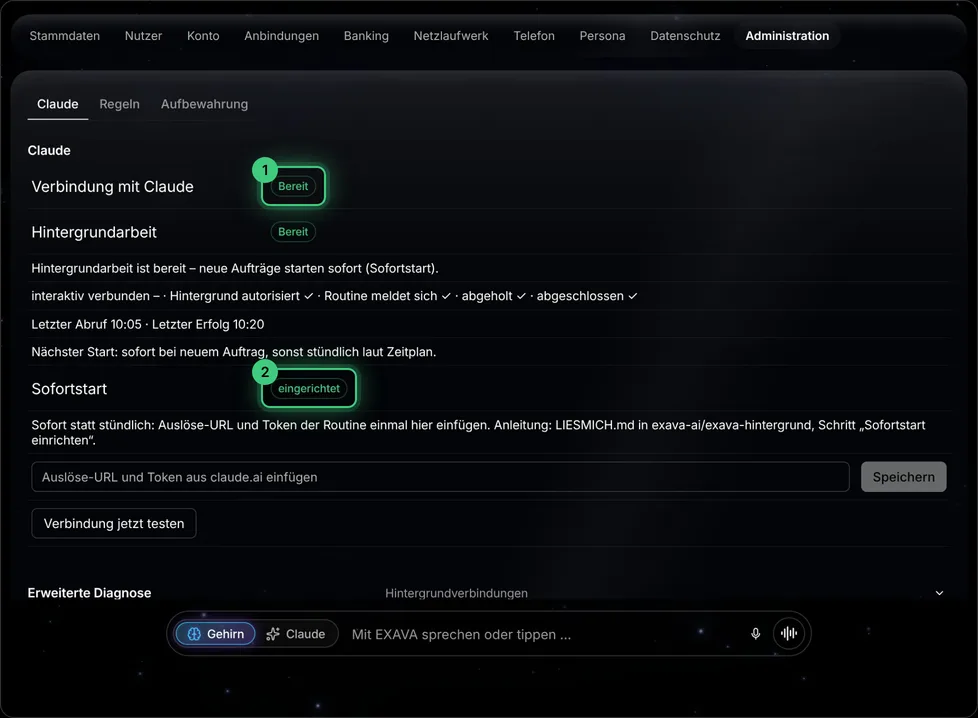
Task: Open the Aufbewahrung sub-tab
Action: coord(205,104)
